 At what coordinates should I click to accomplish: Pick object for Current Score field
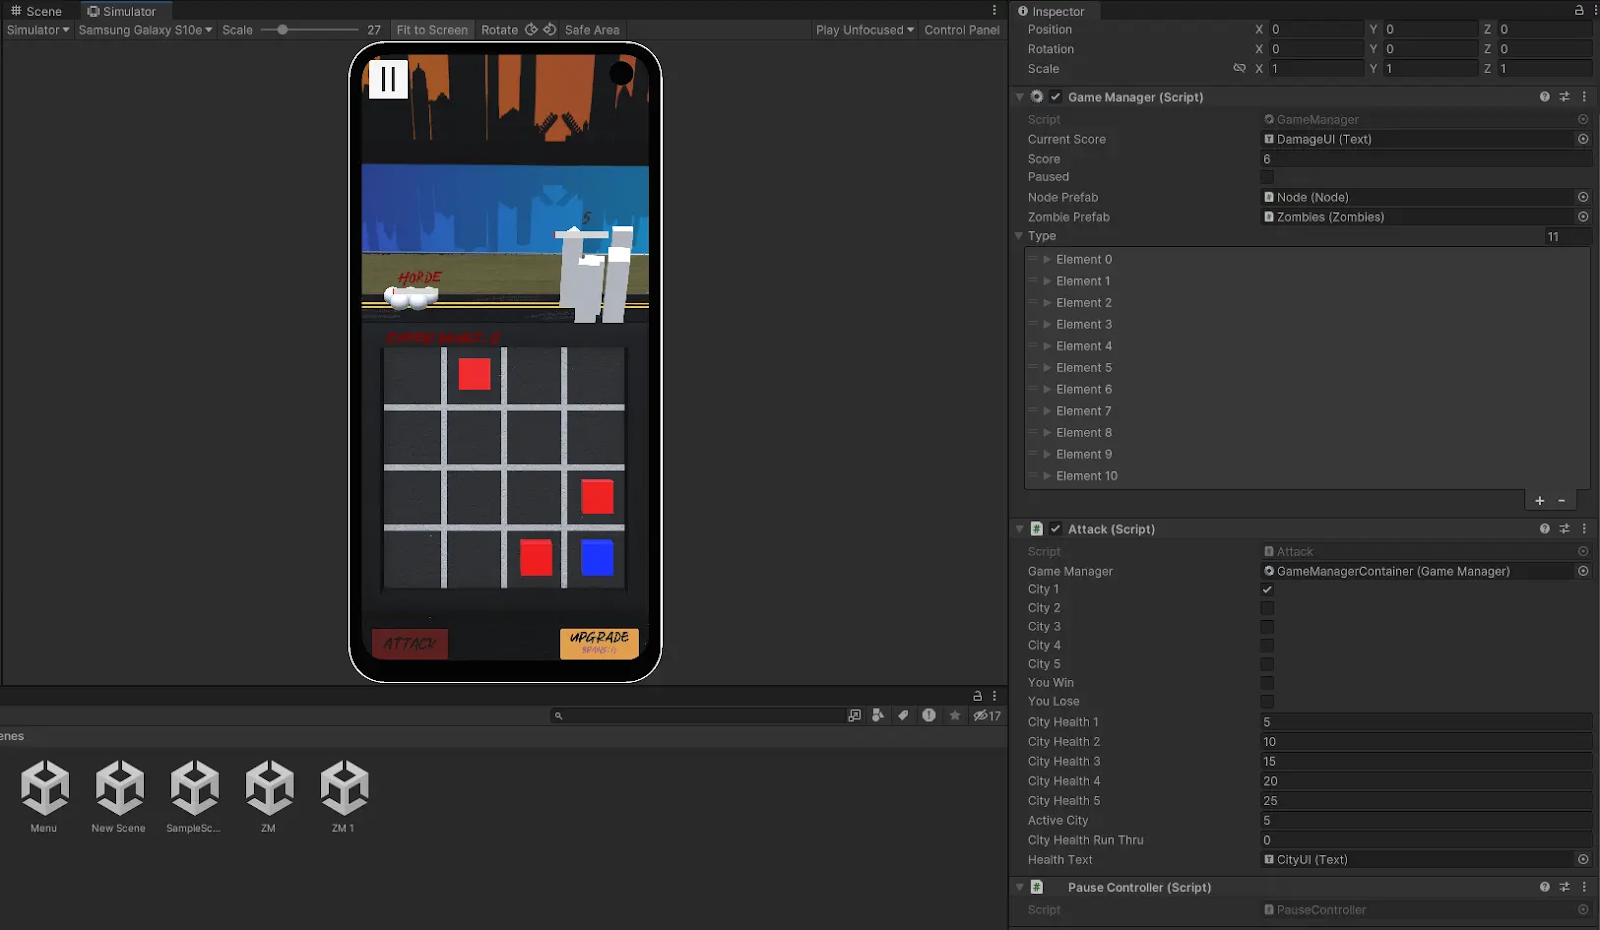tap(1583, 139)
